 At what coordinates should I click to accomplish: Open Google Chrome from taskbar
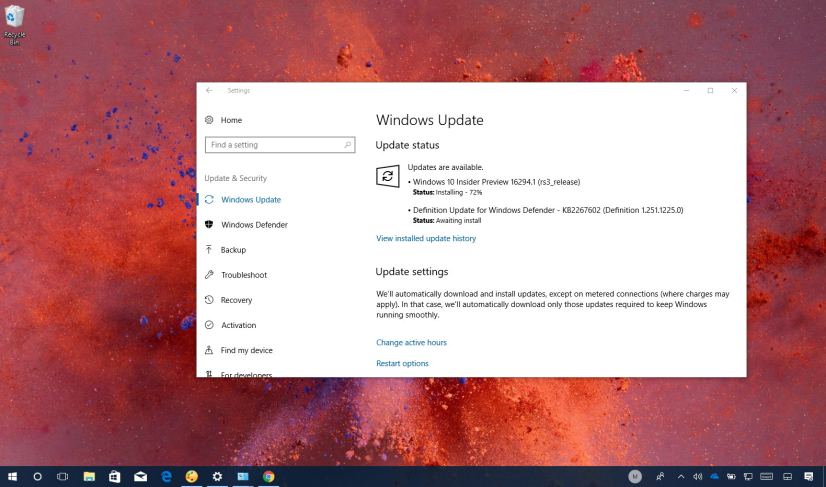click(x=269, y=476)
